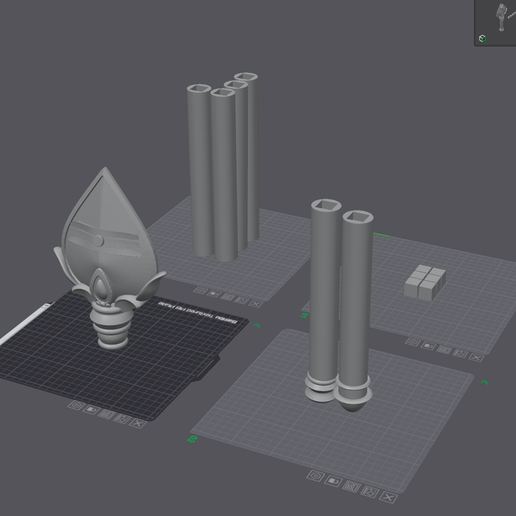Auto-arrange objects on the two-tube plate
516x516 pixels.
tap(351, 486)
